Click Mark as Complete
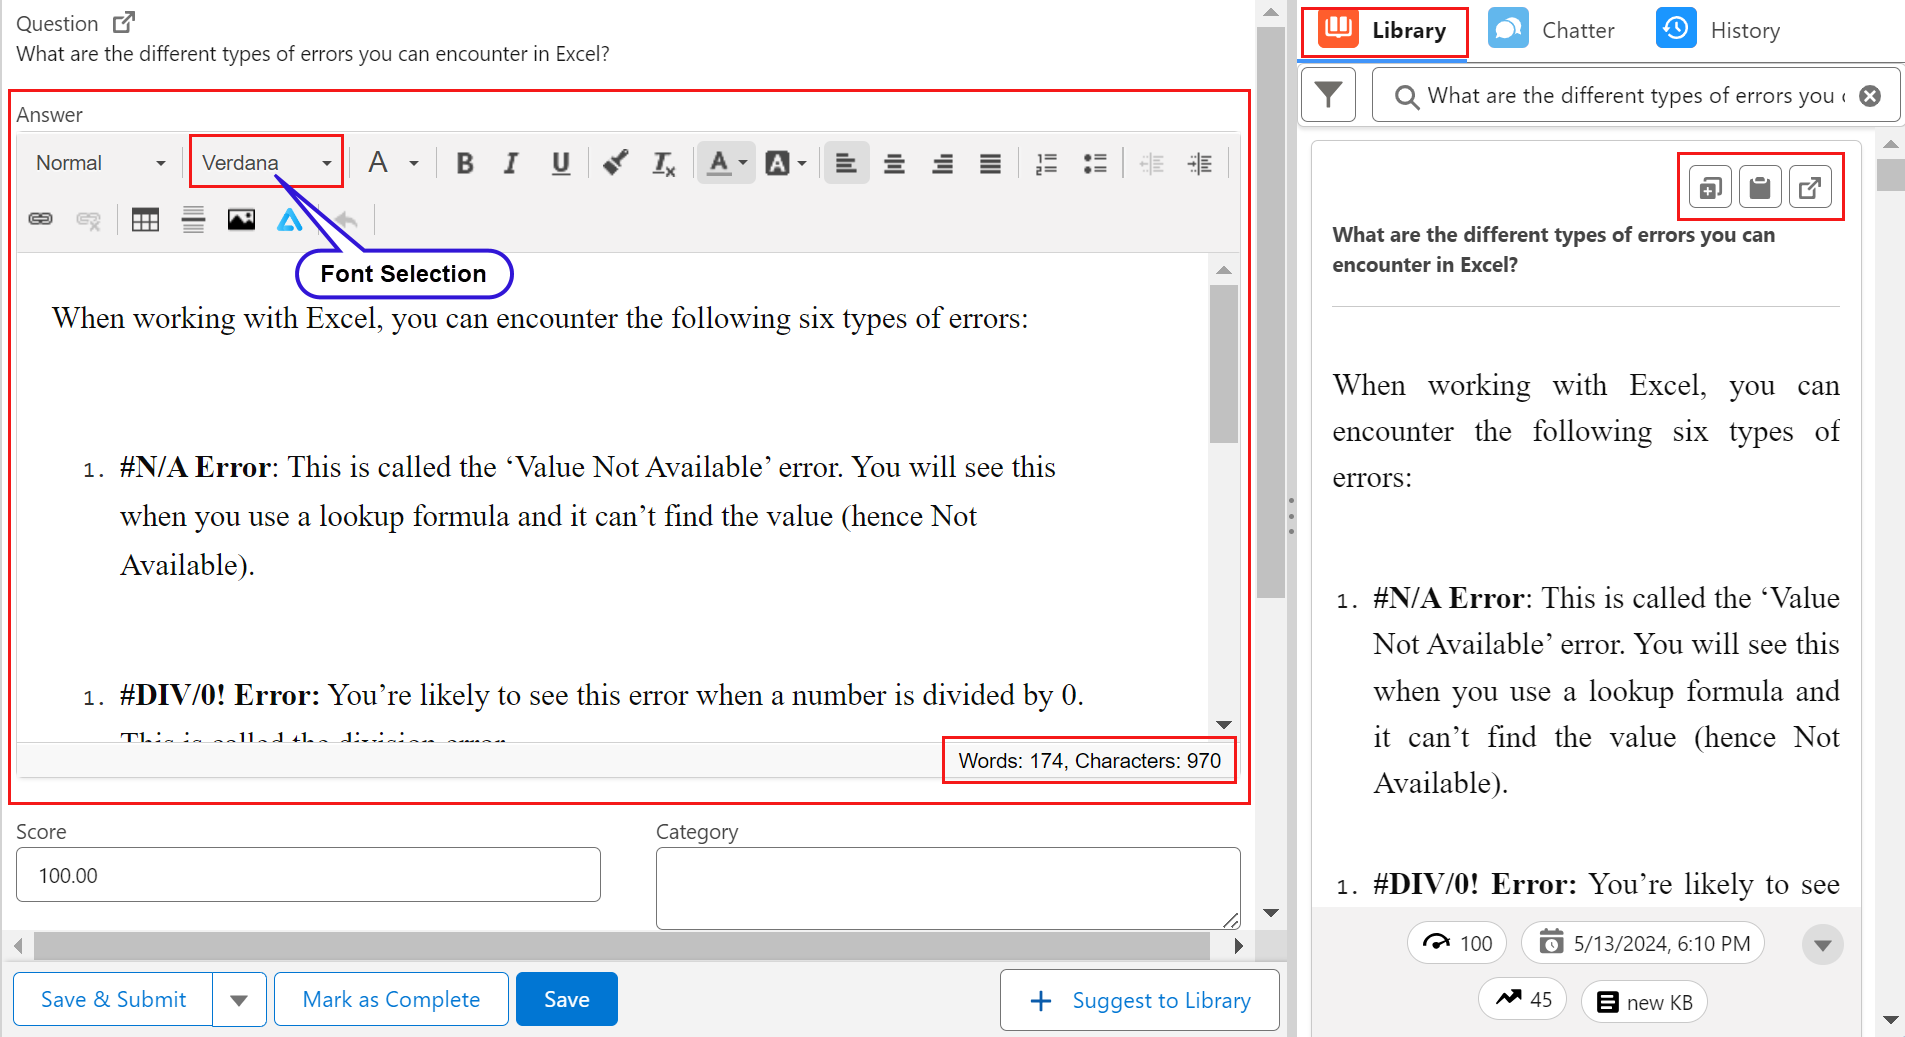The width and height of the screenshot is (1905, 1037). tap(391, 1000)
